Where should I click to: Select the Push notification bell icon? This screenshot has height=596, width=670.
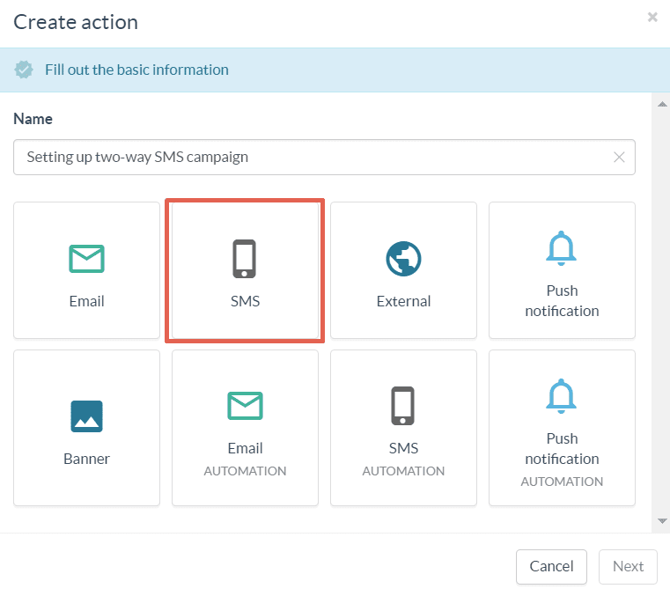561,248
